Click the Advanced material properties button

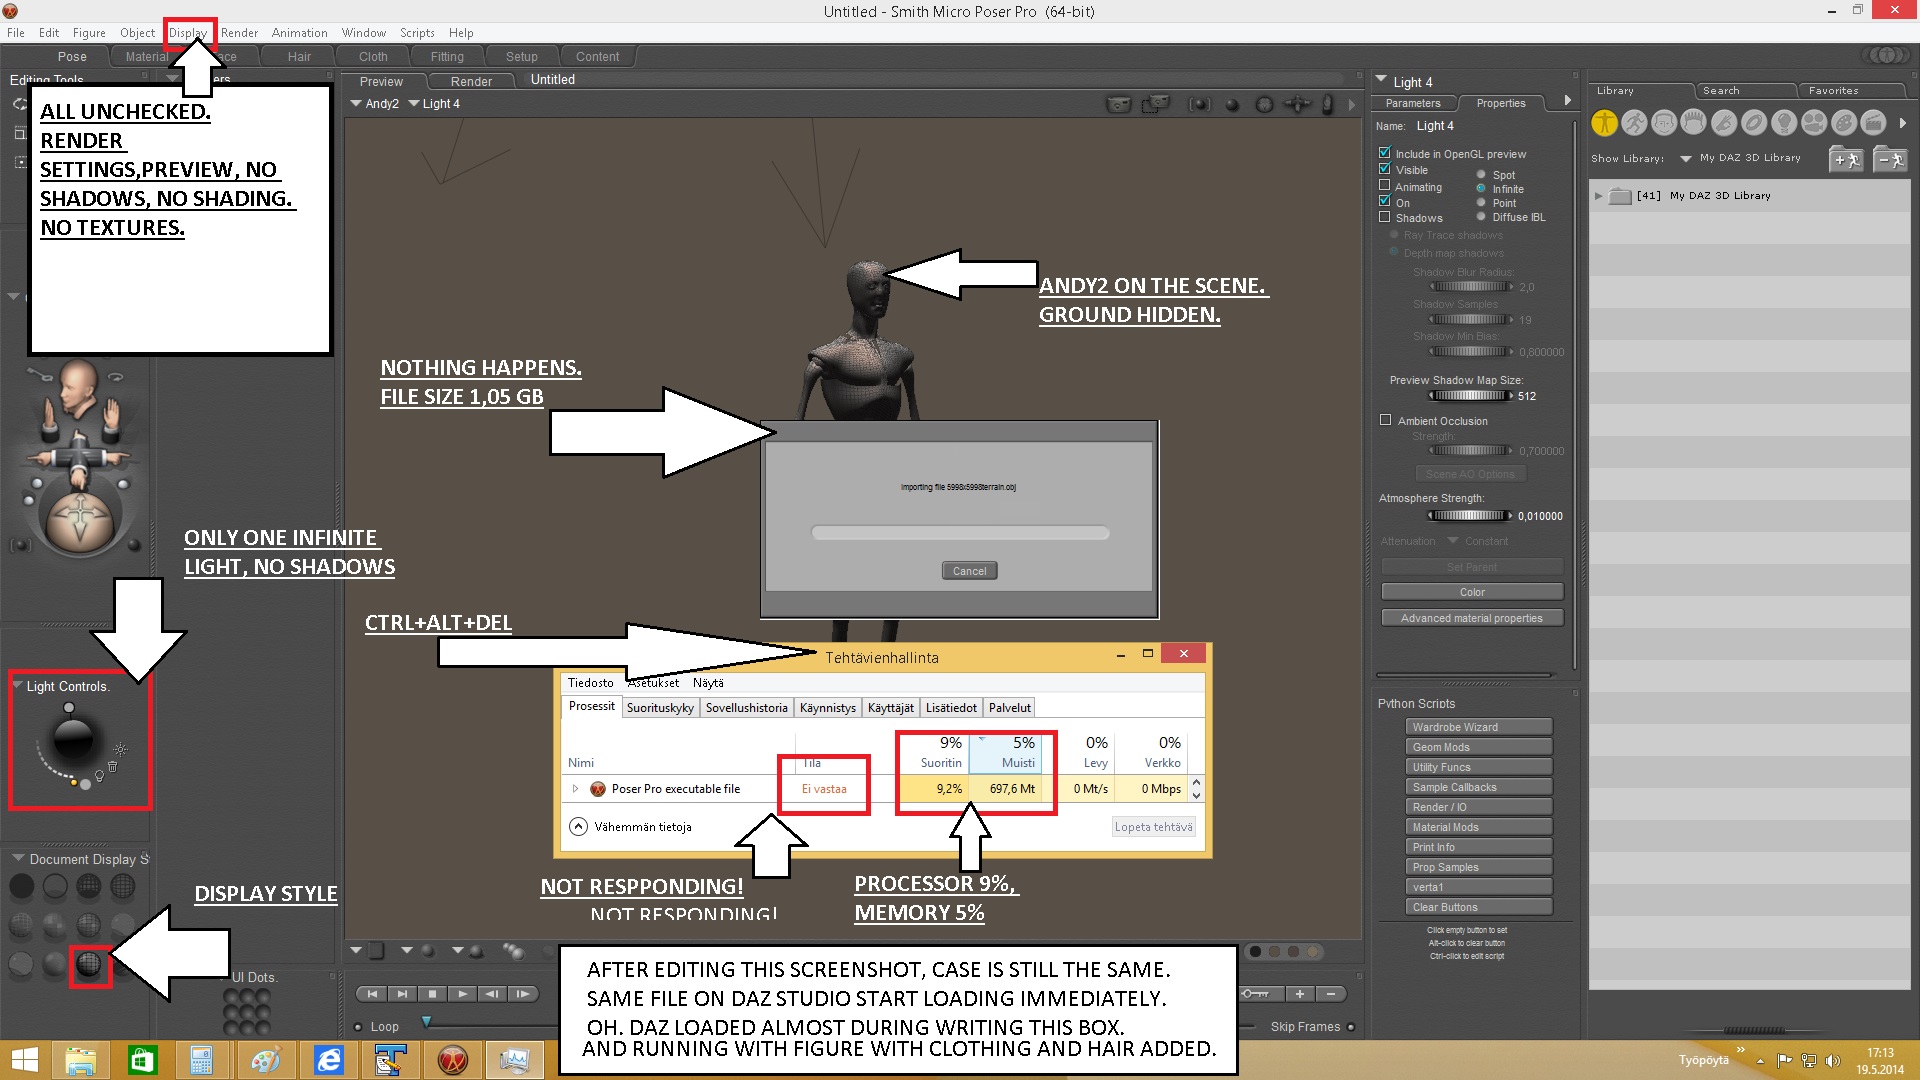click(1471, 618)
